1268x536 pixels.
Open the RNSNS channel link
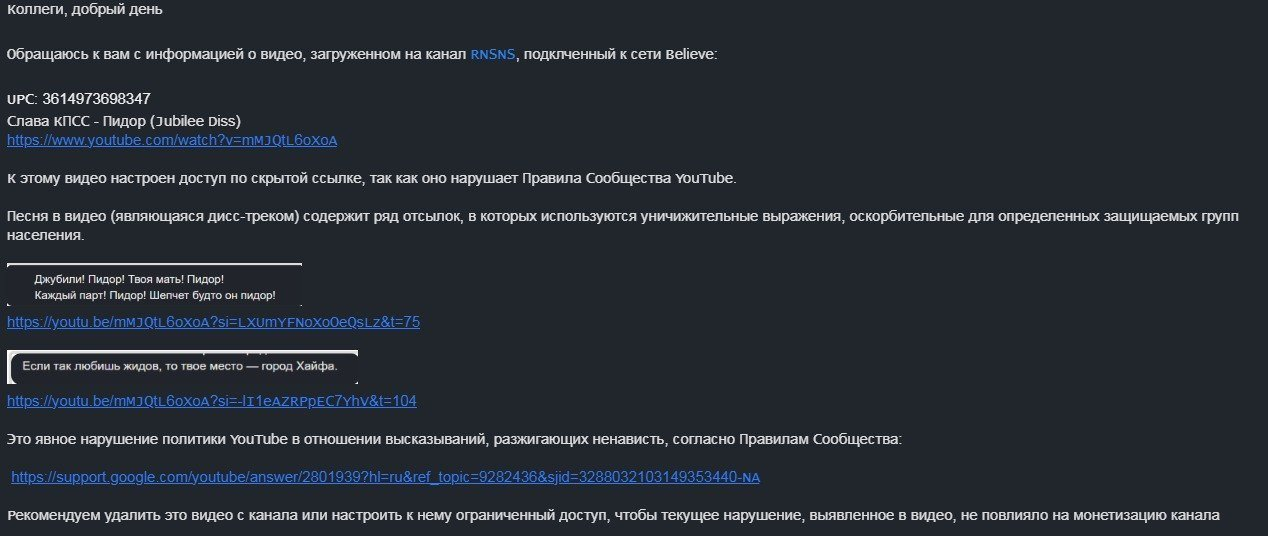tap(492, 54)
